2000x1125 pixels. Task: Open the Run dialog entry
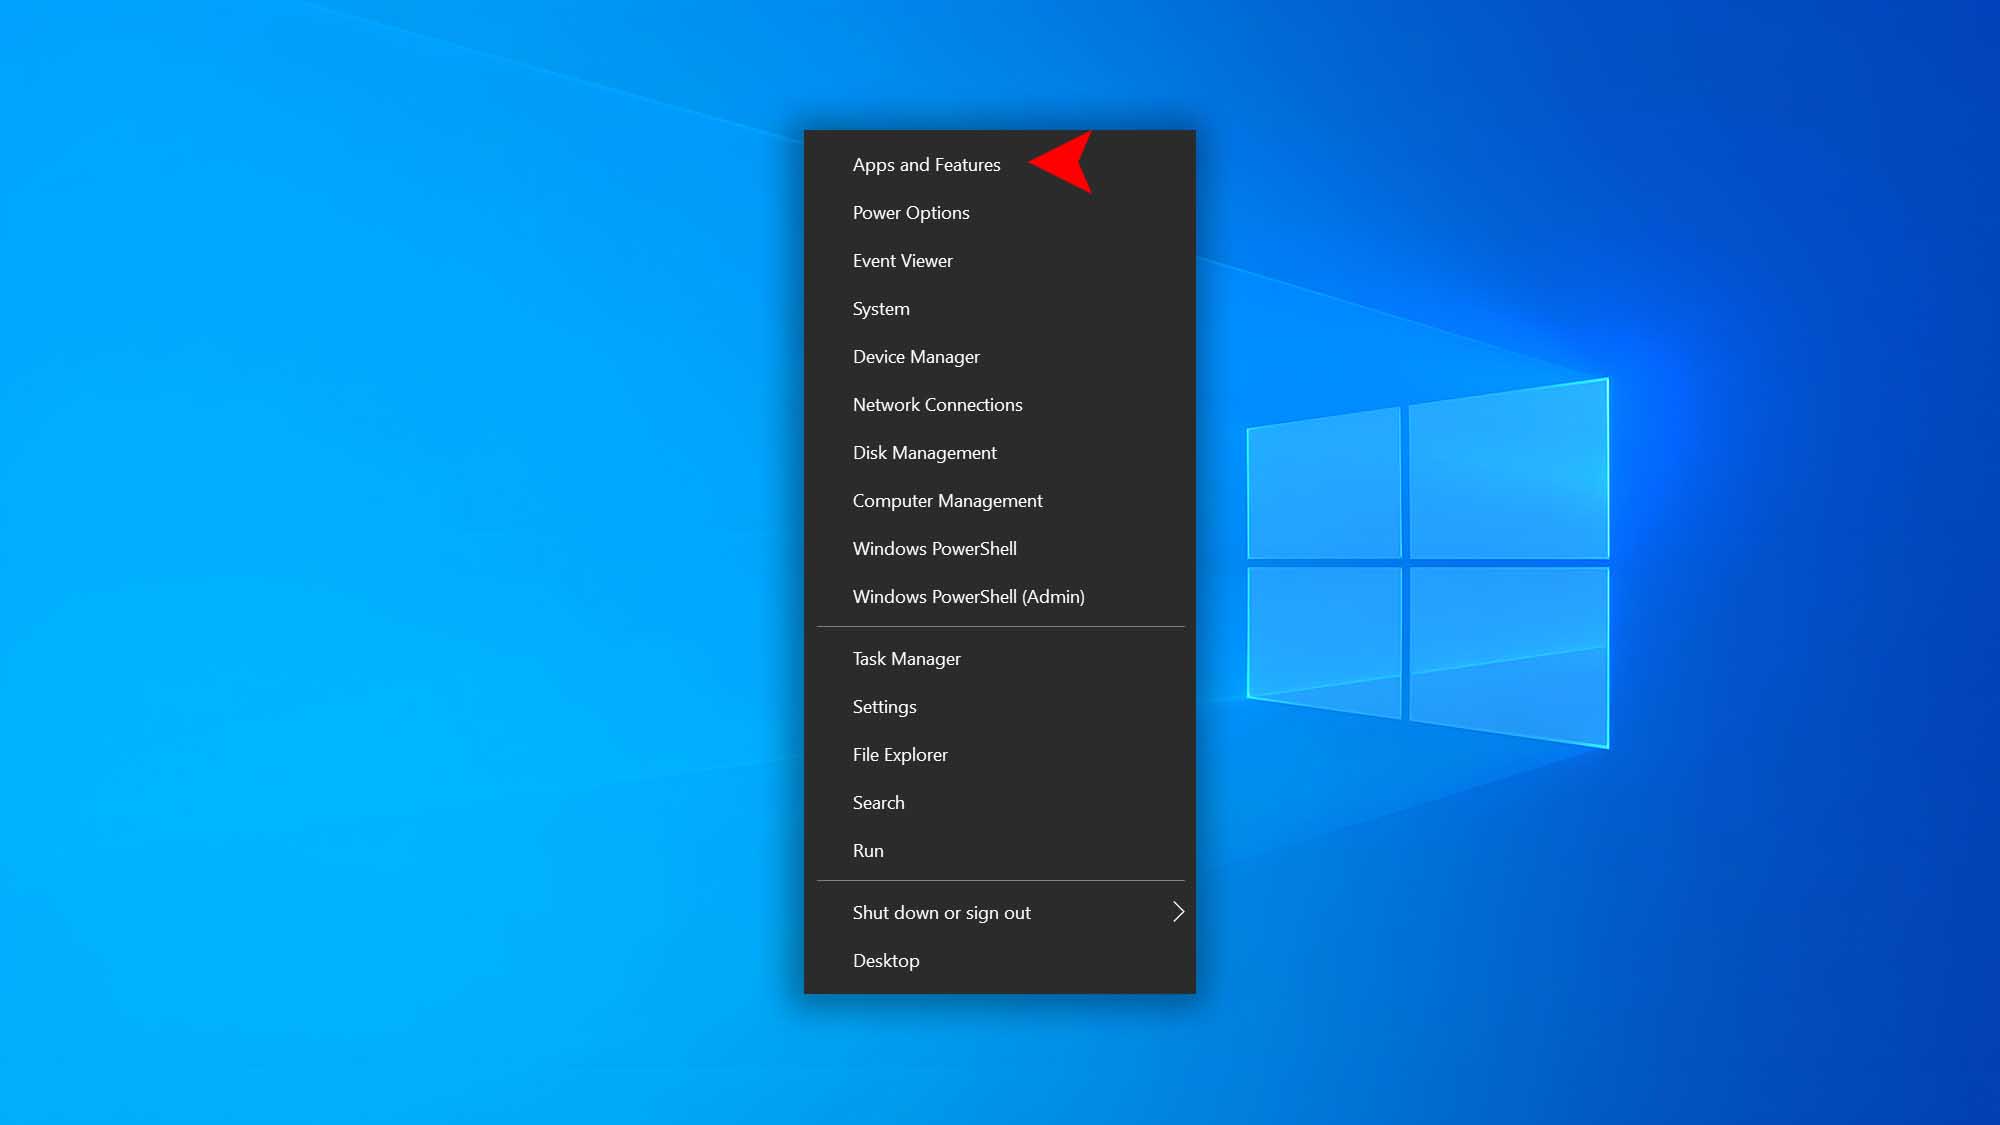click(999, 851)
